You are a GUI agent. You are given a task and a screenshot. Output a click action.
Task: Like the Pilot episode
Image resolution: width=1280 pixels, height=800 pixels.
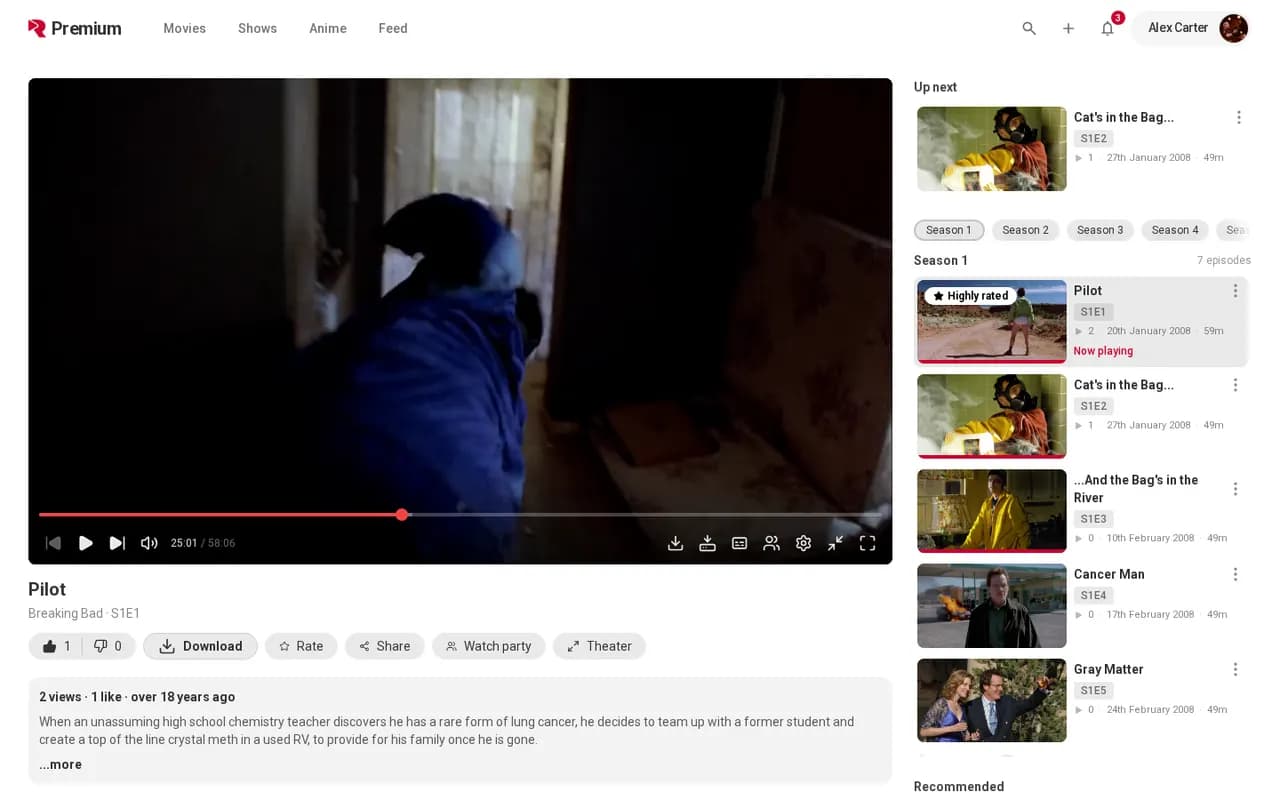pyautogui.click(x=55, y=646)
